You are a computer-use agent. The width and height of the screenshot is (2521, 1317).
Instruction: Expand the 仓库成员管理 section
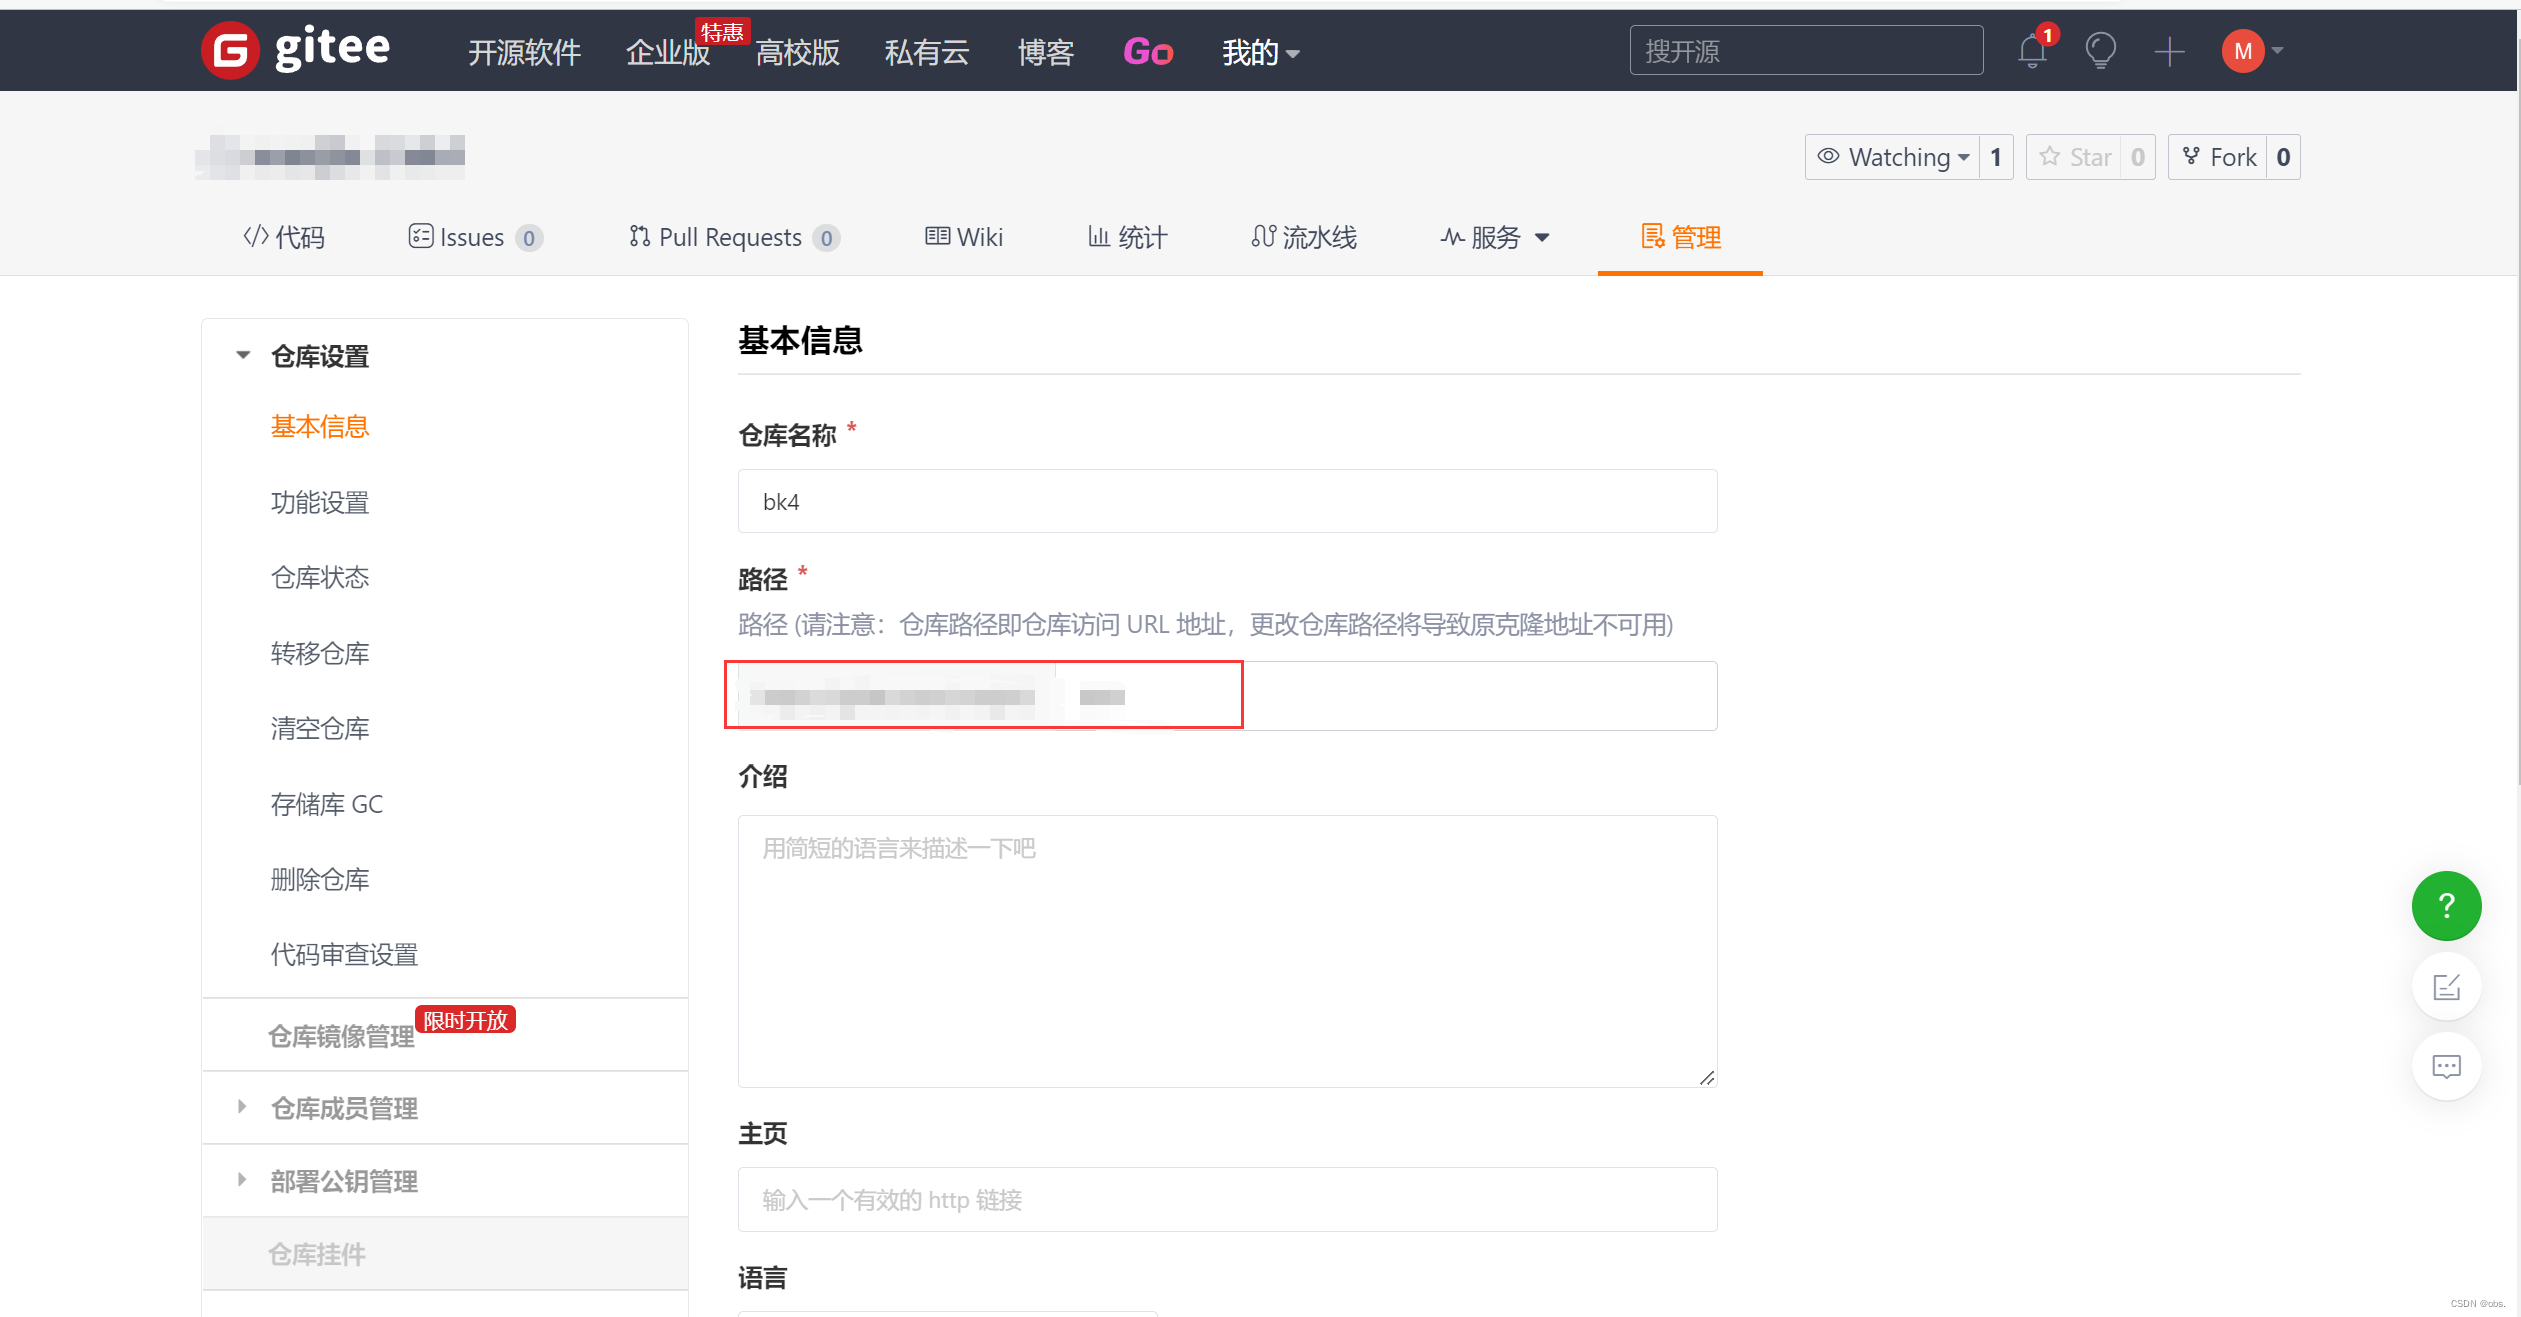[x=343, y=1105]
